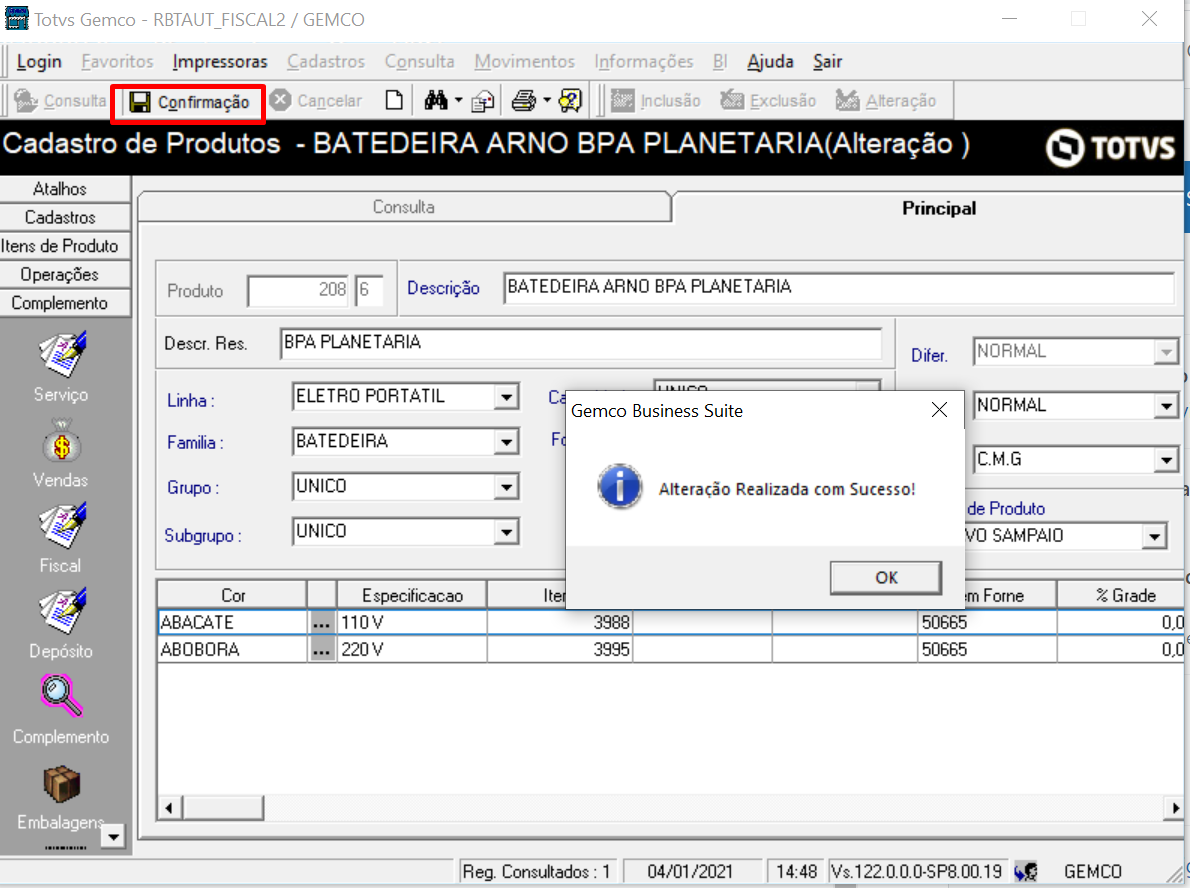Click the binoculars search icon
Image resolution: width=1190 pixels, height=888 pixels.
[x=436, y=100]
